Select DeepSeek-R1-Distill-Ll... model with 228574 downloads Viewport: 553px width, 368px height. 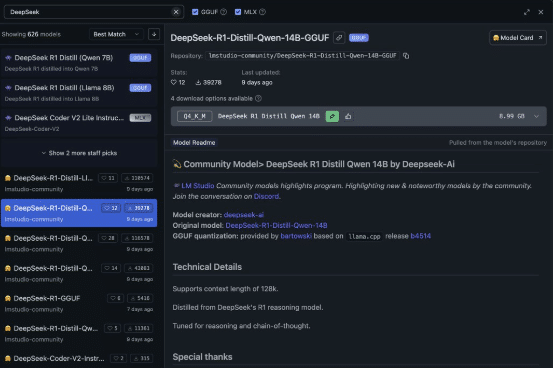[79, 183]
